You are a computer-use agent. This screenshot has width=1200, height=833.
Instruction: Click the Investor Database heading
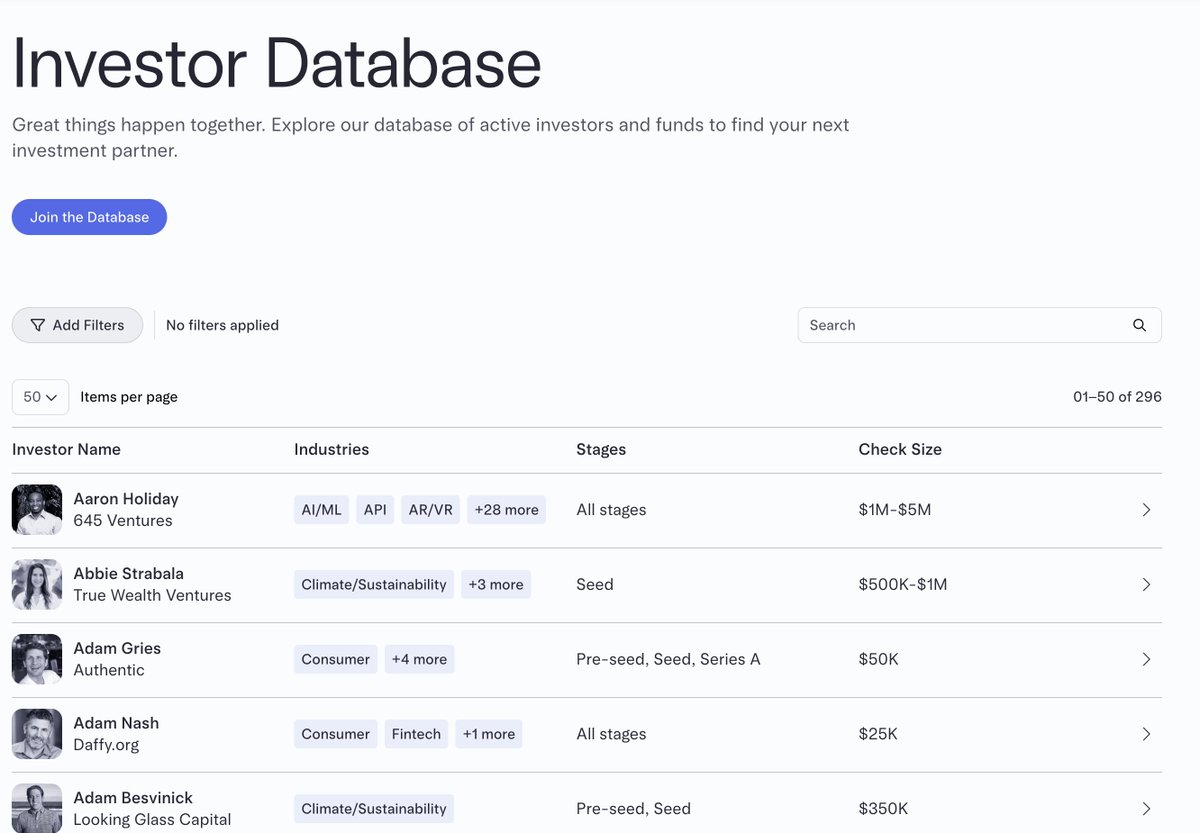click(277, 62)
